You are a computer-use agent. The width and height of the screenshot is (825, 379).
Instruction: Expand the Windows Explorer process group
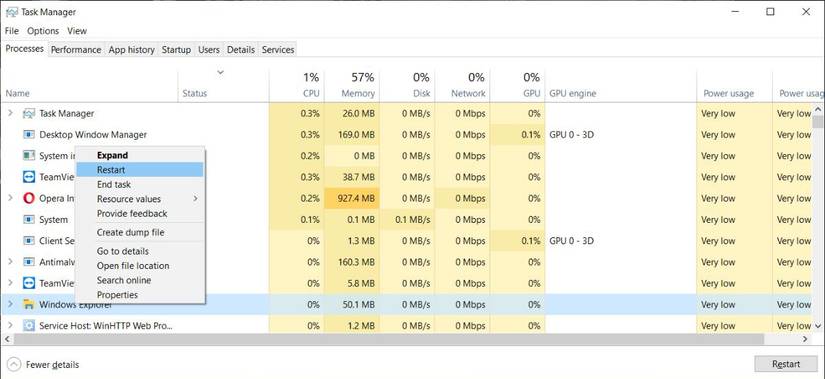tap(10, 304)
